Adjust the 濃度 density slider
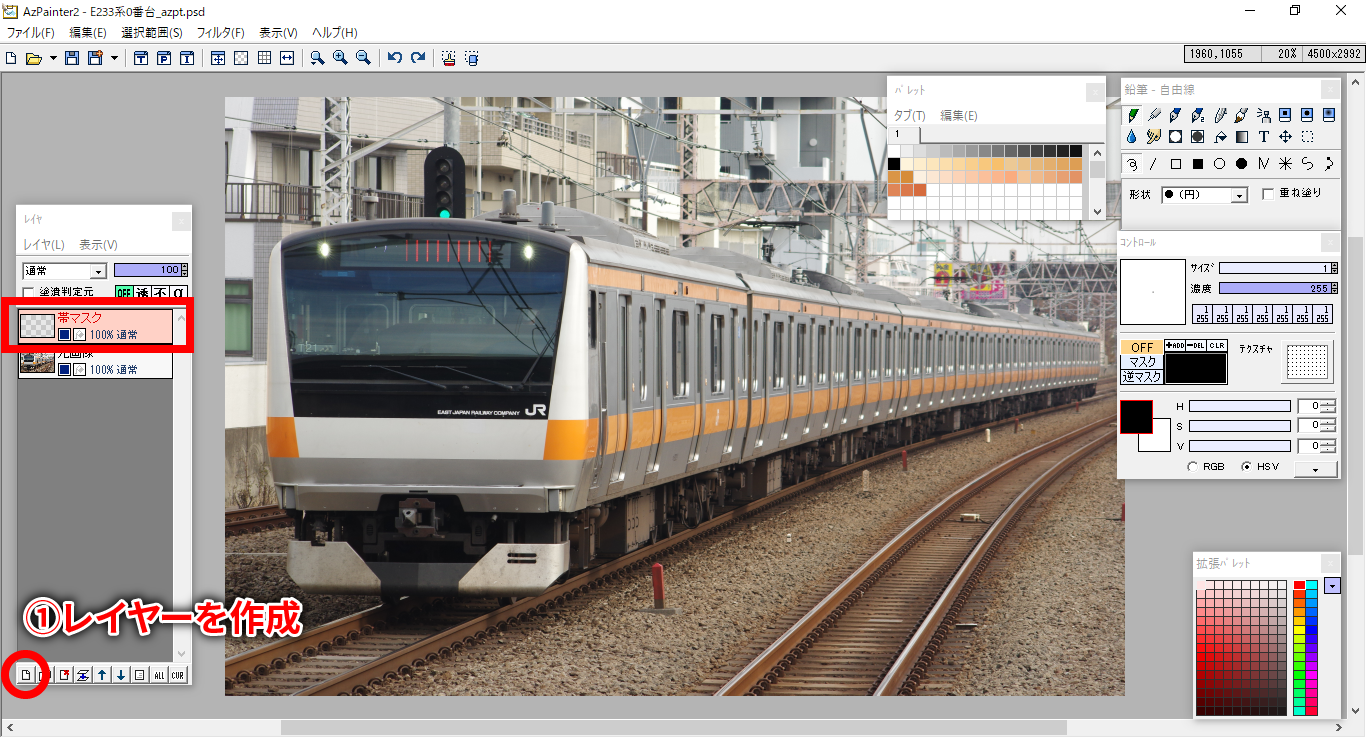 [x=1278, y=288]
